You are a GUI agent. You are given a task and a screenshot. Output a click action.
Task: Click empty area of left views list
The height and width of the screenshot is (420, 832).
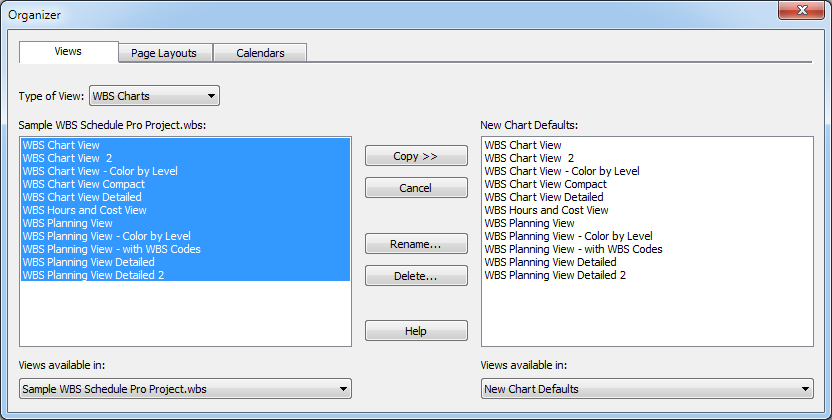(x=185, y=315)
